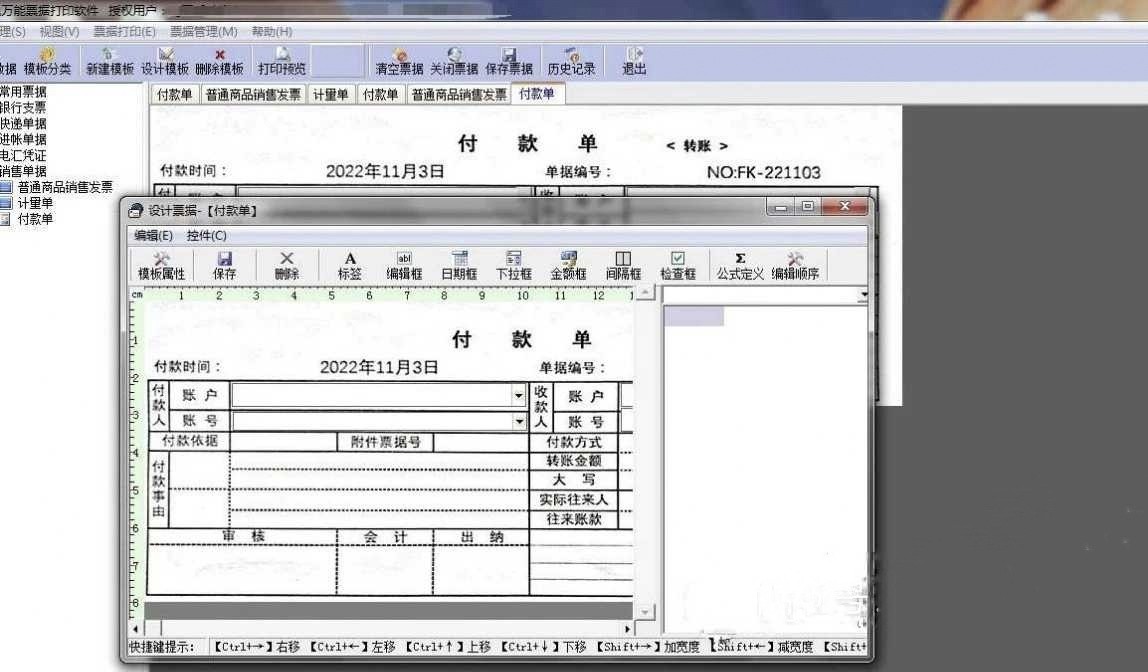The image size is (1148, 672).
Task: Expand 销售单据 category in sidebar
Action: (x=23, y=171)
